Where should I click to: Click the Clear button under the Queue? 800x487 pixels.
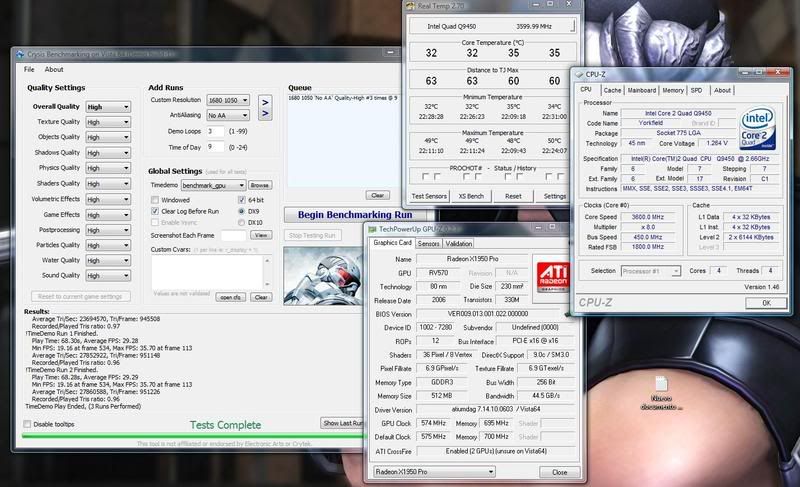pyautogui.click(x=378, y=195)
